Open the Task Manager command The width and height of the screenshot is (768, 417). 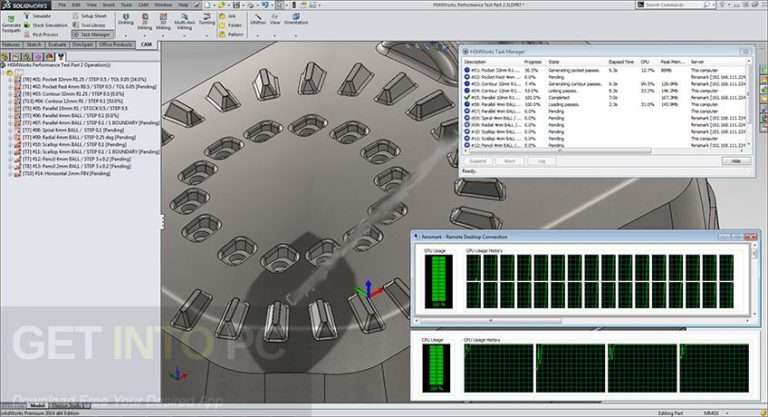point(92,34)
